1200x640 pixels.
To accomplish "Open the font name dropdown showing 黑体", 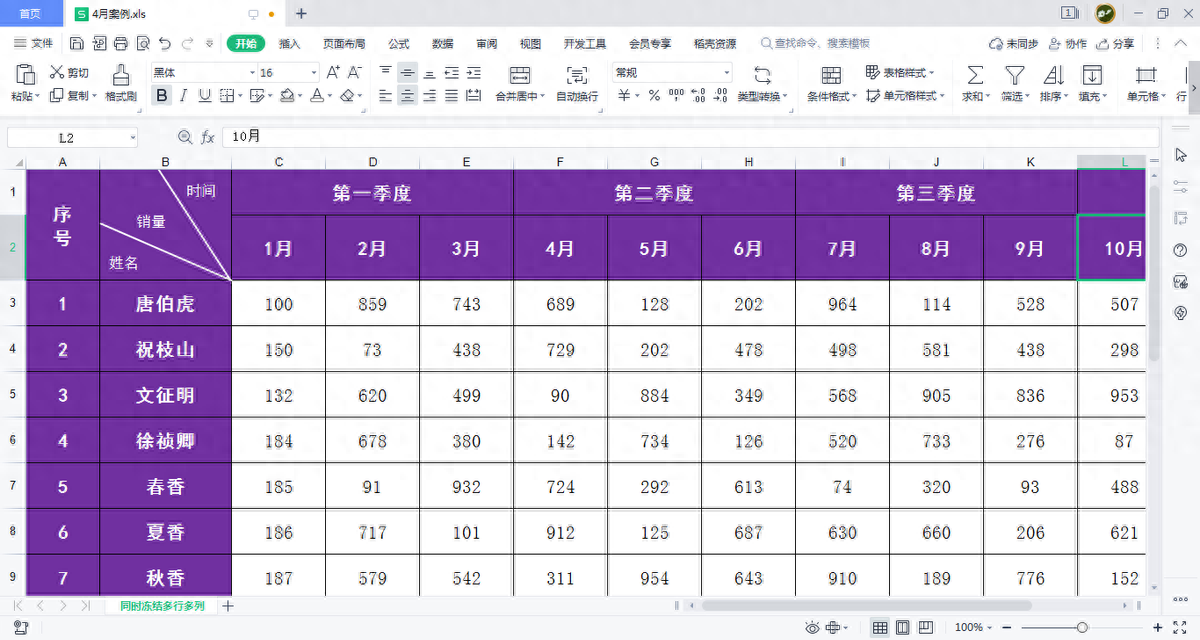I will 204,73.
